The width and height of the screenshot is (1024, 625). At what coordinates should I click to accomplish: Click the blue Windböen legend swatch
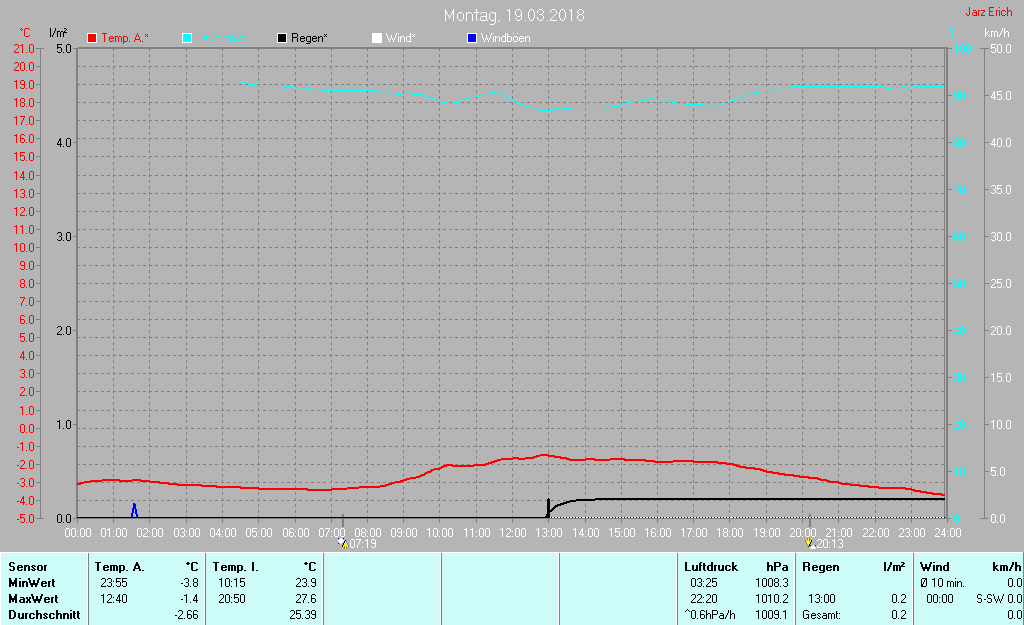point(472,38)
